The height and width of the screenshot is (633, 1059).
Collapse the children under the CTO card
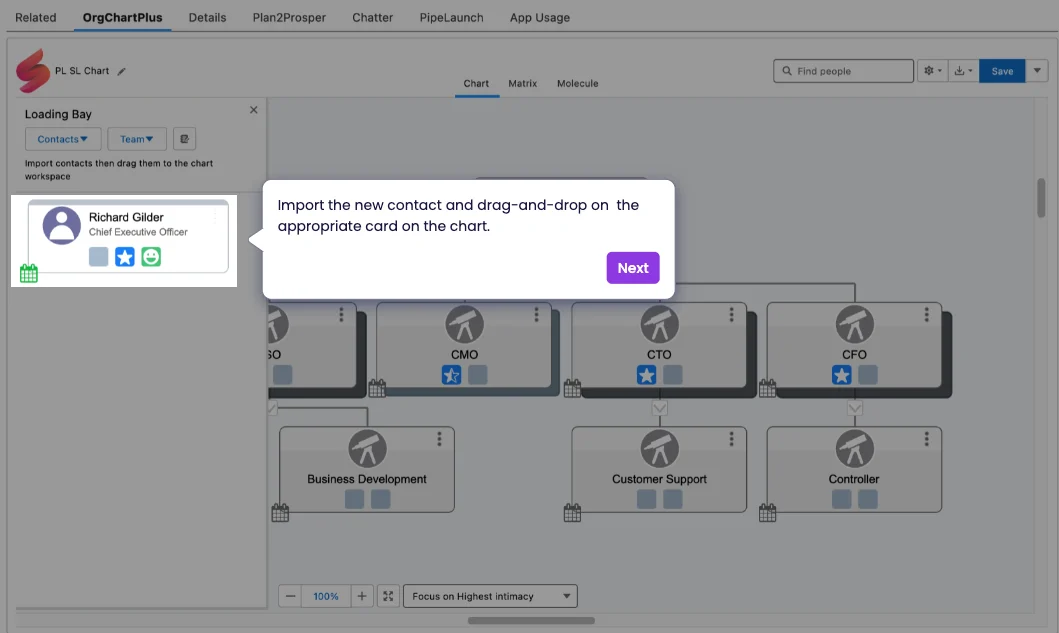(x=659, y=408)
